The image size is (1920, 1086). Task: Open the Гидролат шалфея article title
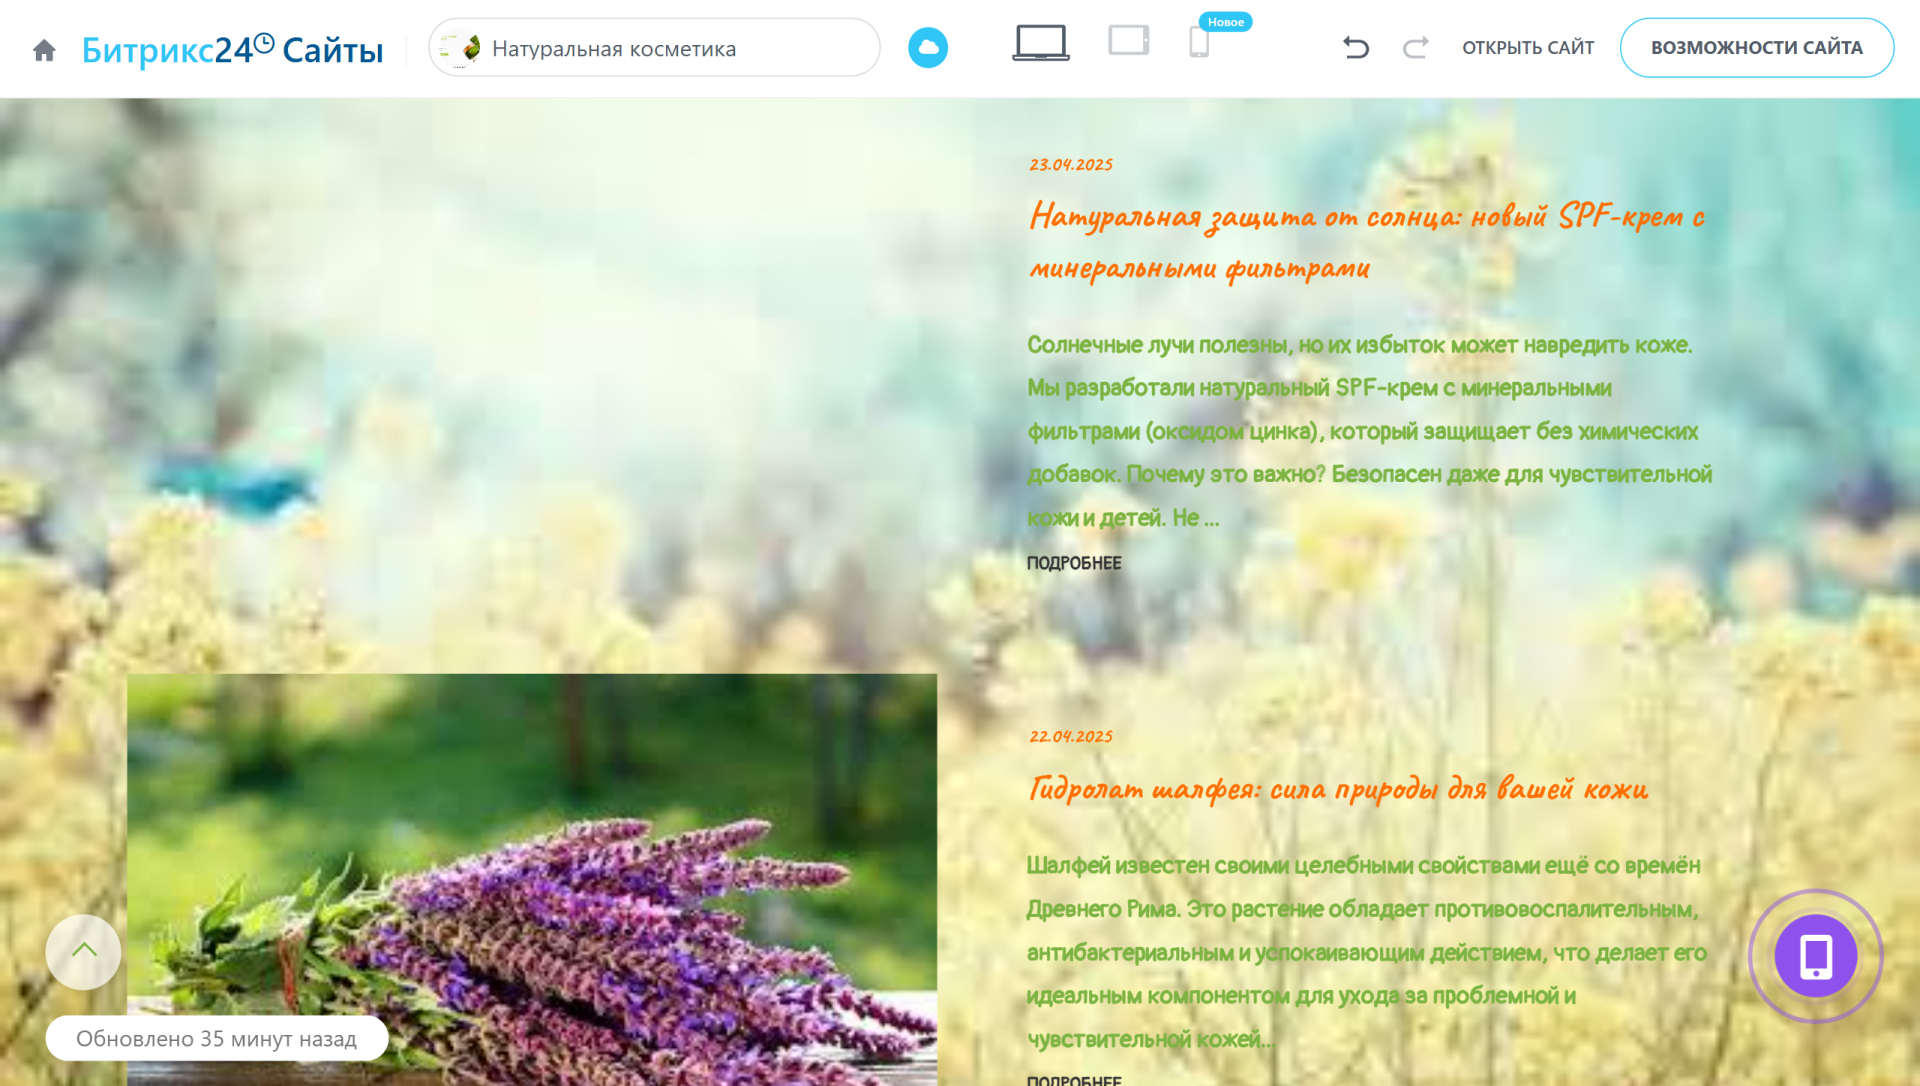coord(1338,789)
